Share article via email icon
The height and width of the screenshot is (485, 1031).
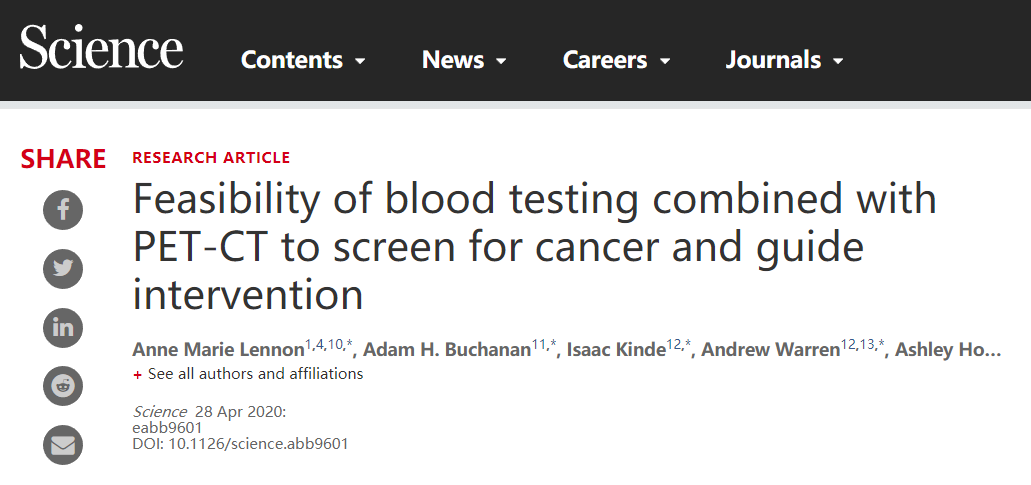(x=63, y=444)
